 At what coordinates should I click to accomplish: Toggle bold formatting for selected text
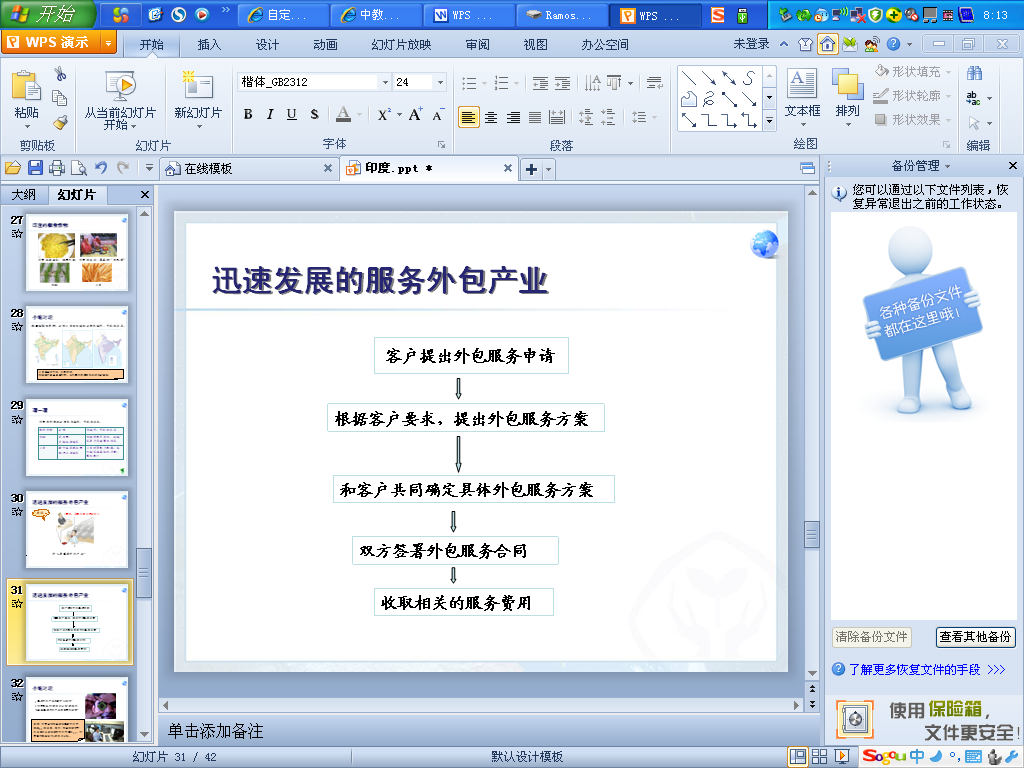click(x=247, y=116)
